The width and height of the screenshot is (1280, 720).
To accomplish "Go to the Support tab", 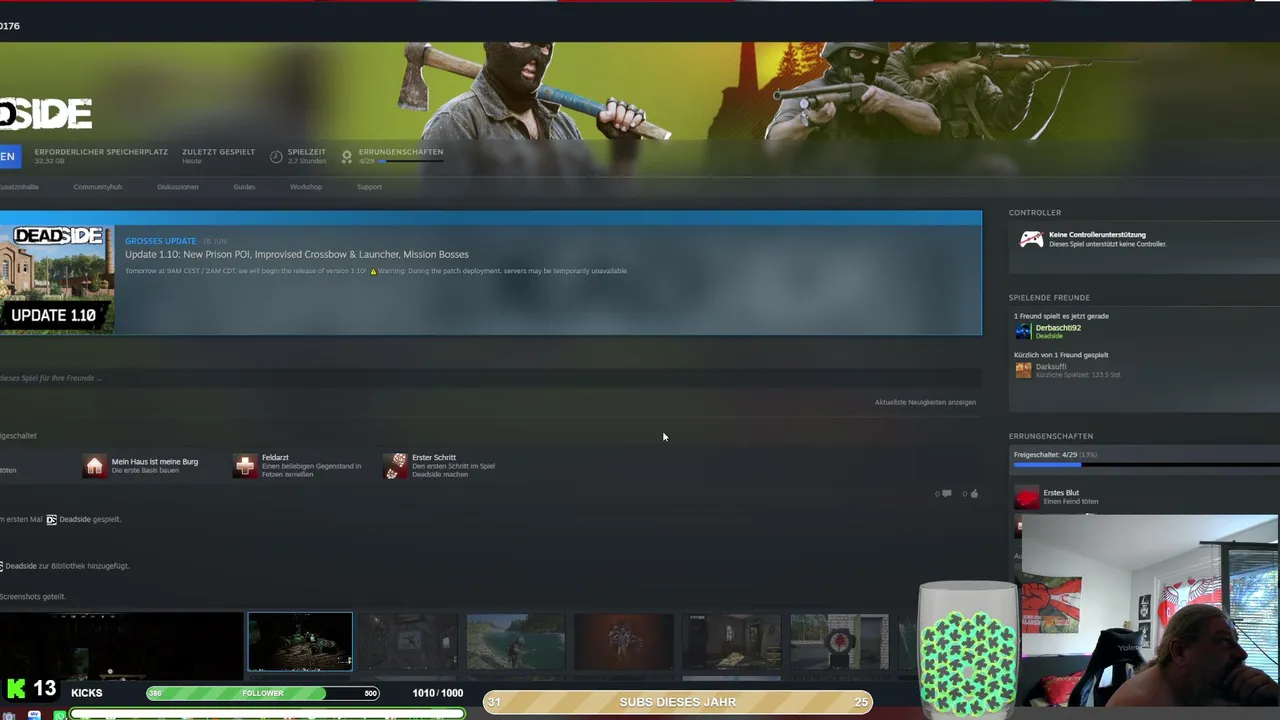I will [369, 187].
